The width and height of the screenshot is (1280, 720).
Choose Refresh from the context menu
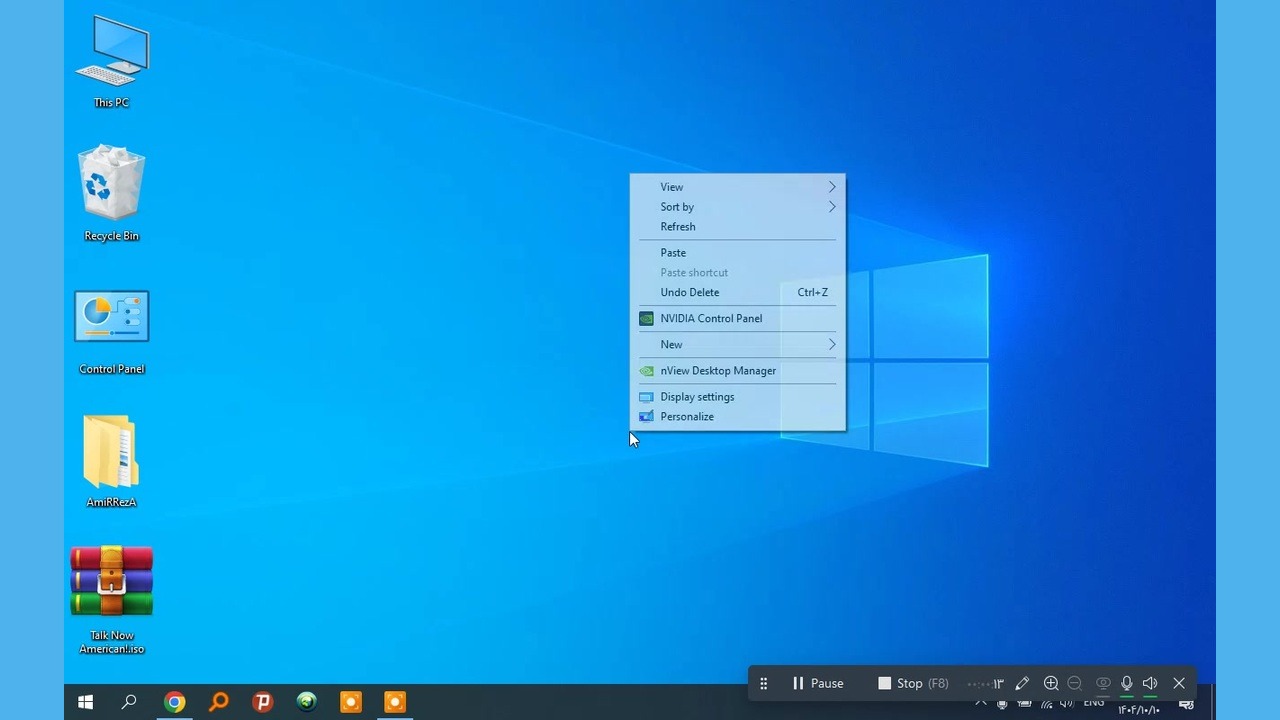coord(678,227)
